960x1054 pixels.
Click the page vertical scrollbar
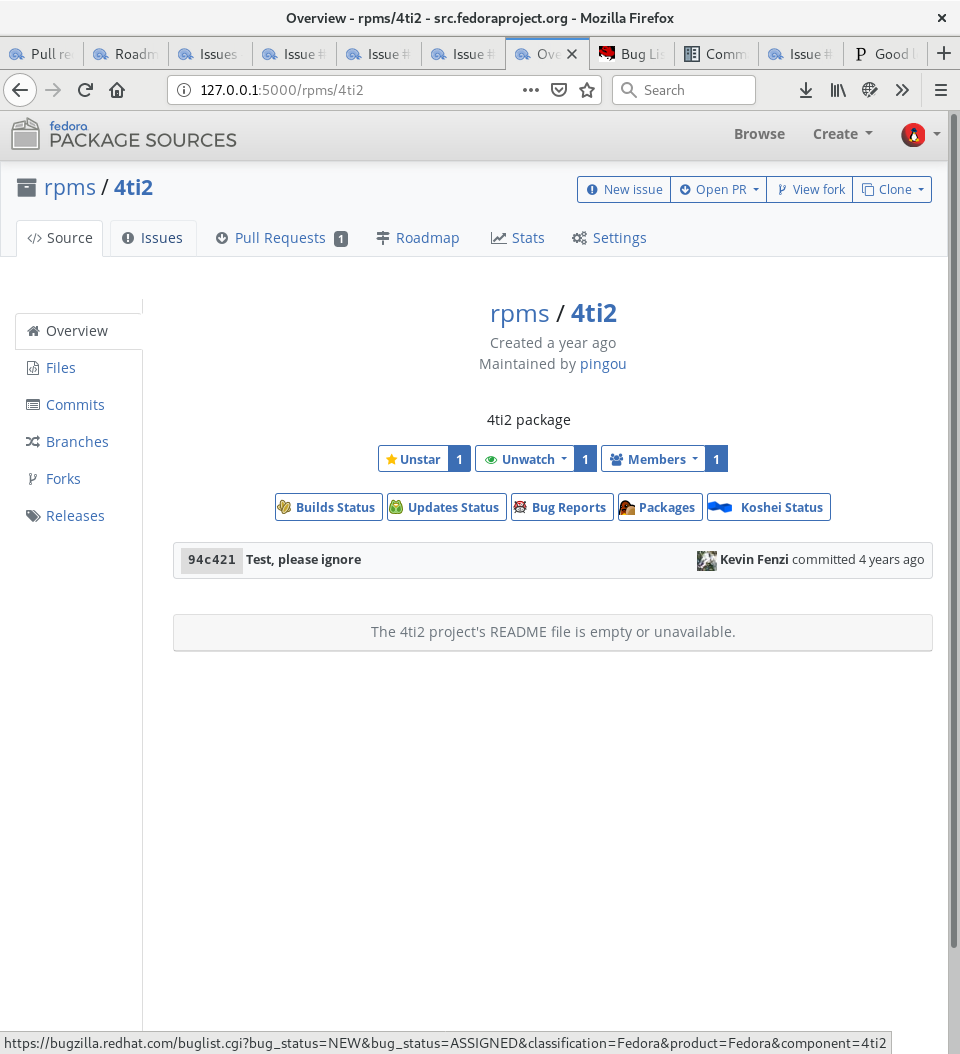[x=953, y=531]
